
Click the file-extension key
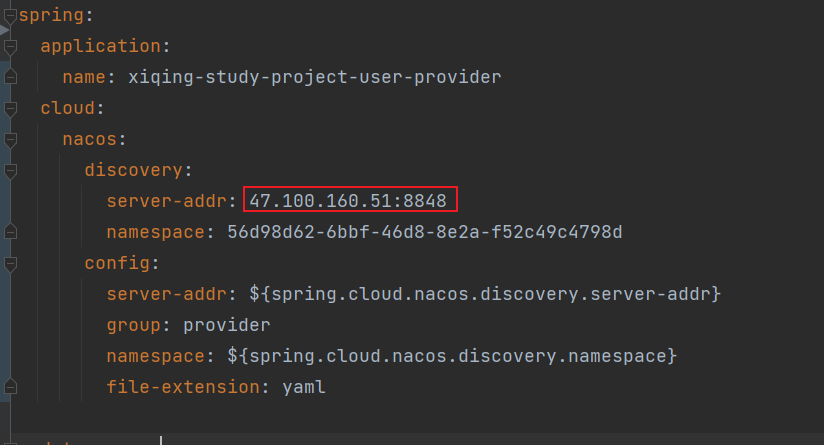[x=183, y=387]
